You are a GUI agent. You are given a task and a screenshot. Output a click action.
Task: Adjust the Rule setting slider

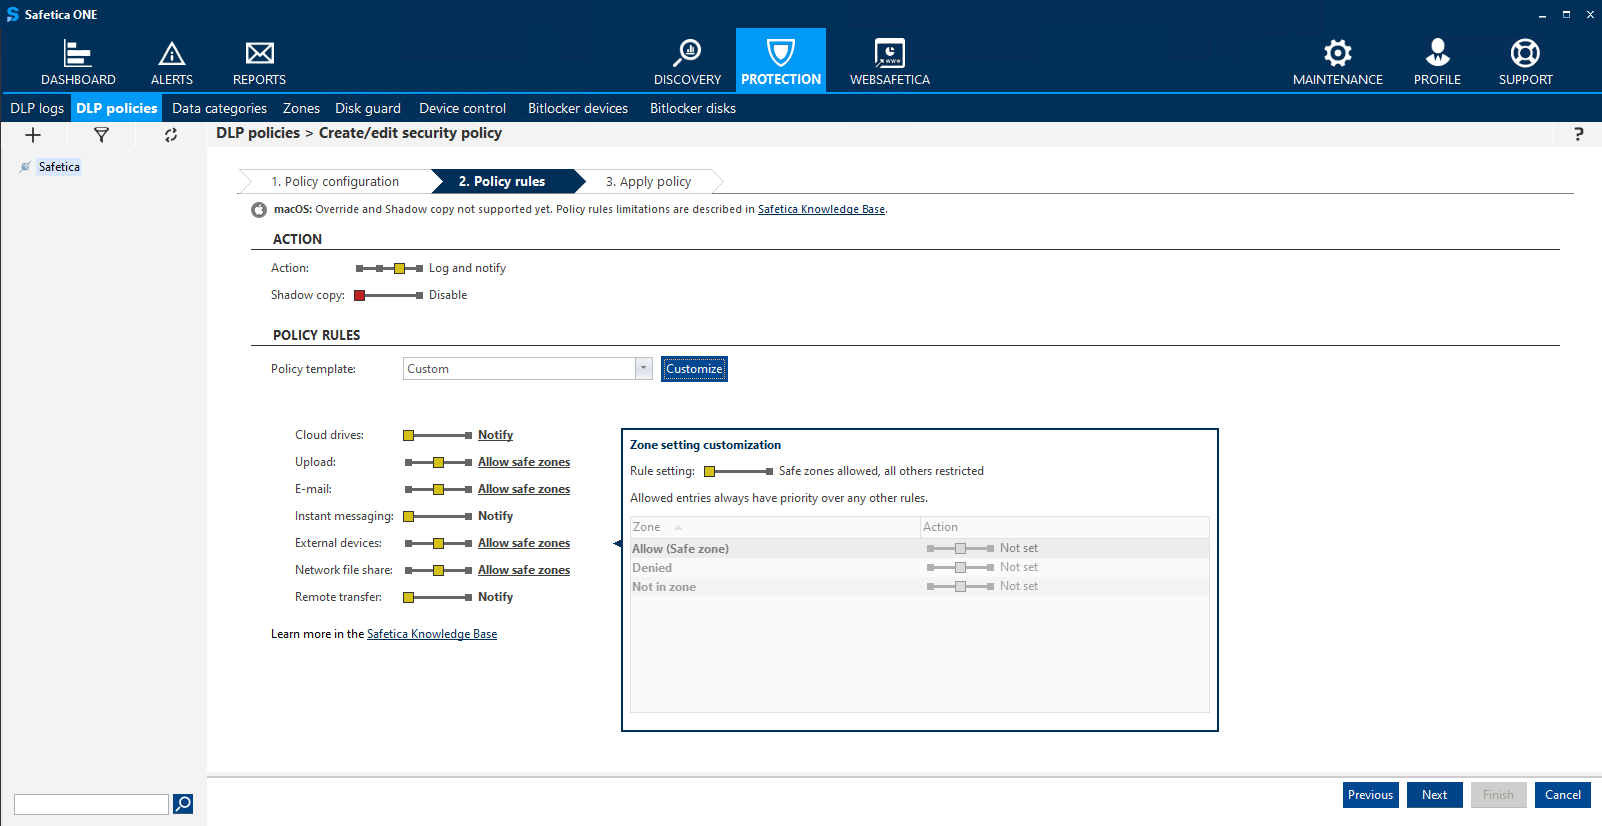(738, 471)
